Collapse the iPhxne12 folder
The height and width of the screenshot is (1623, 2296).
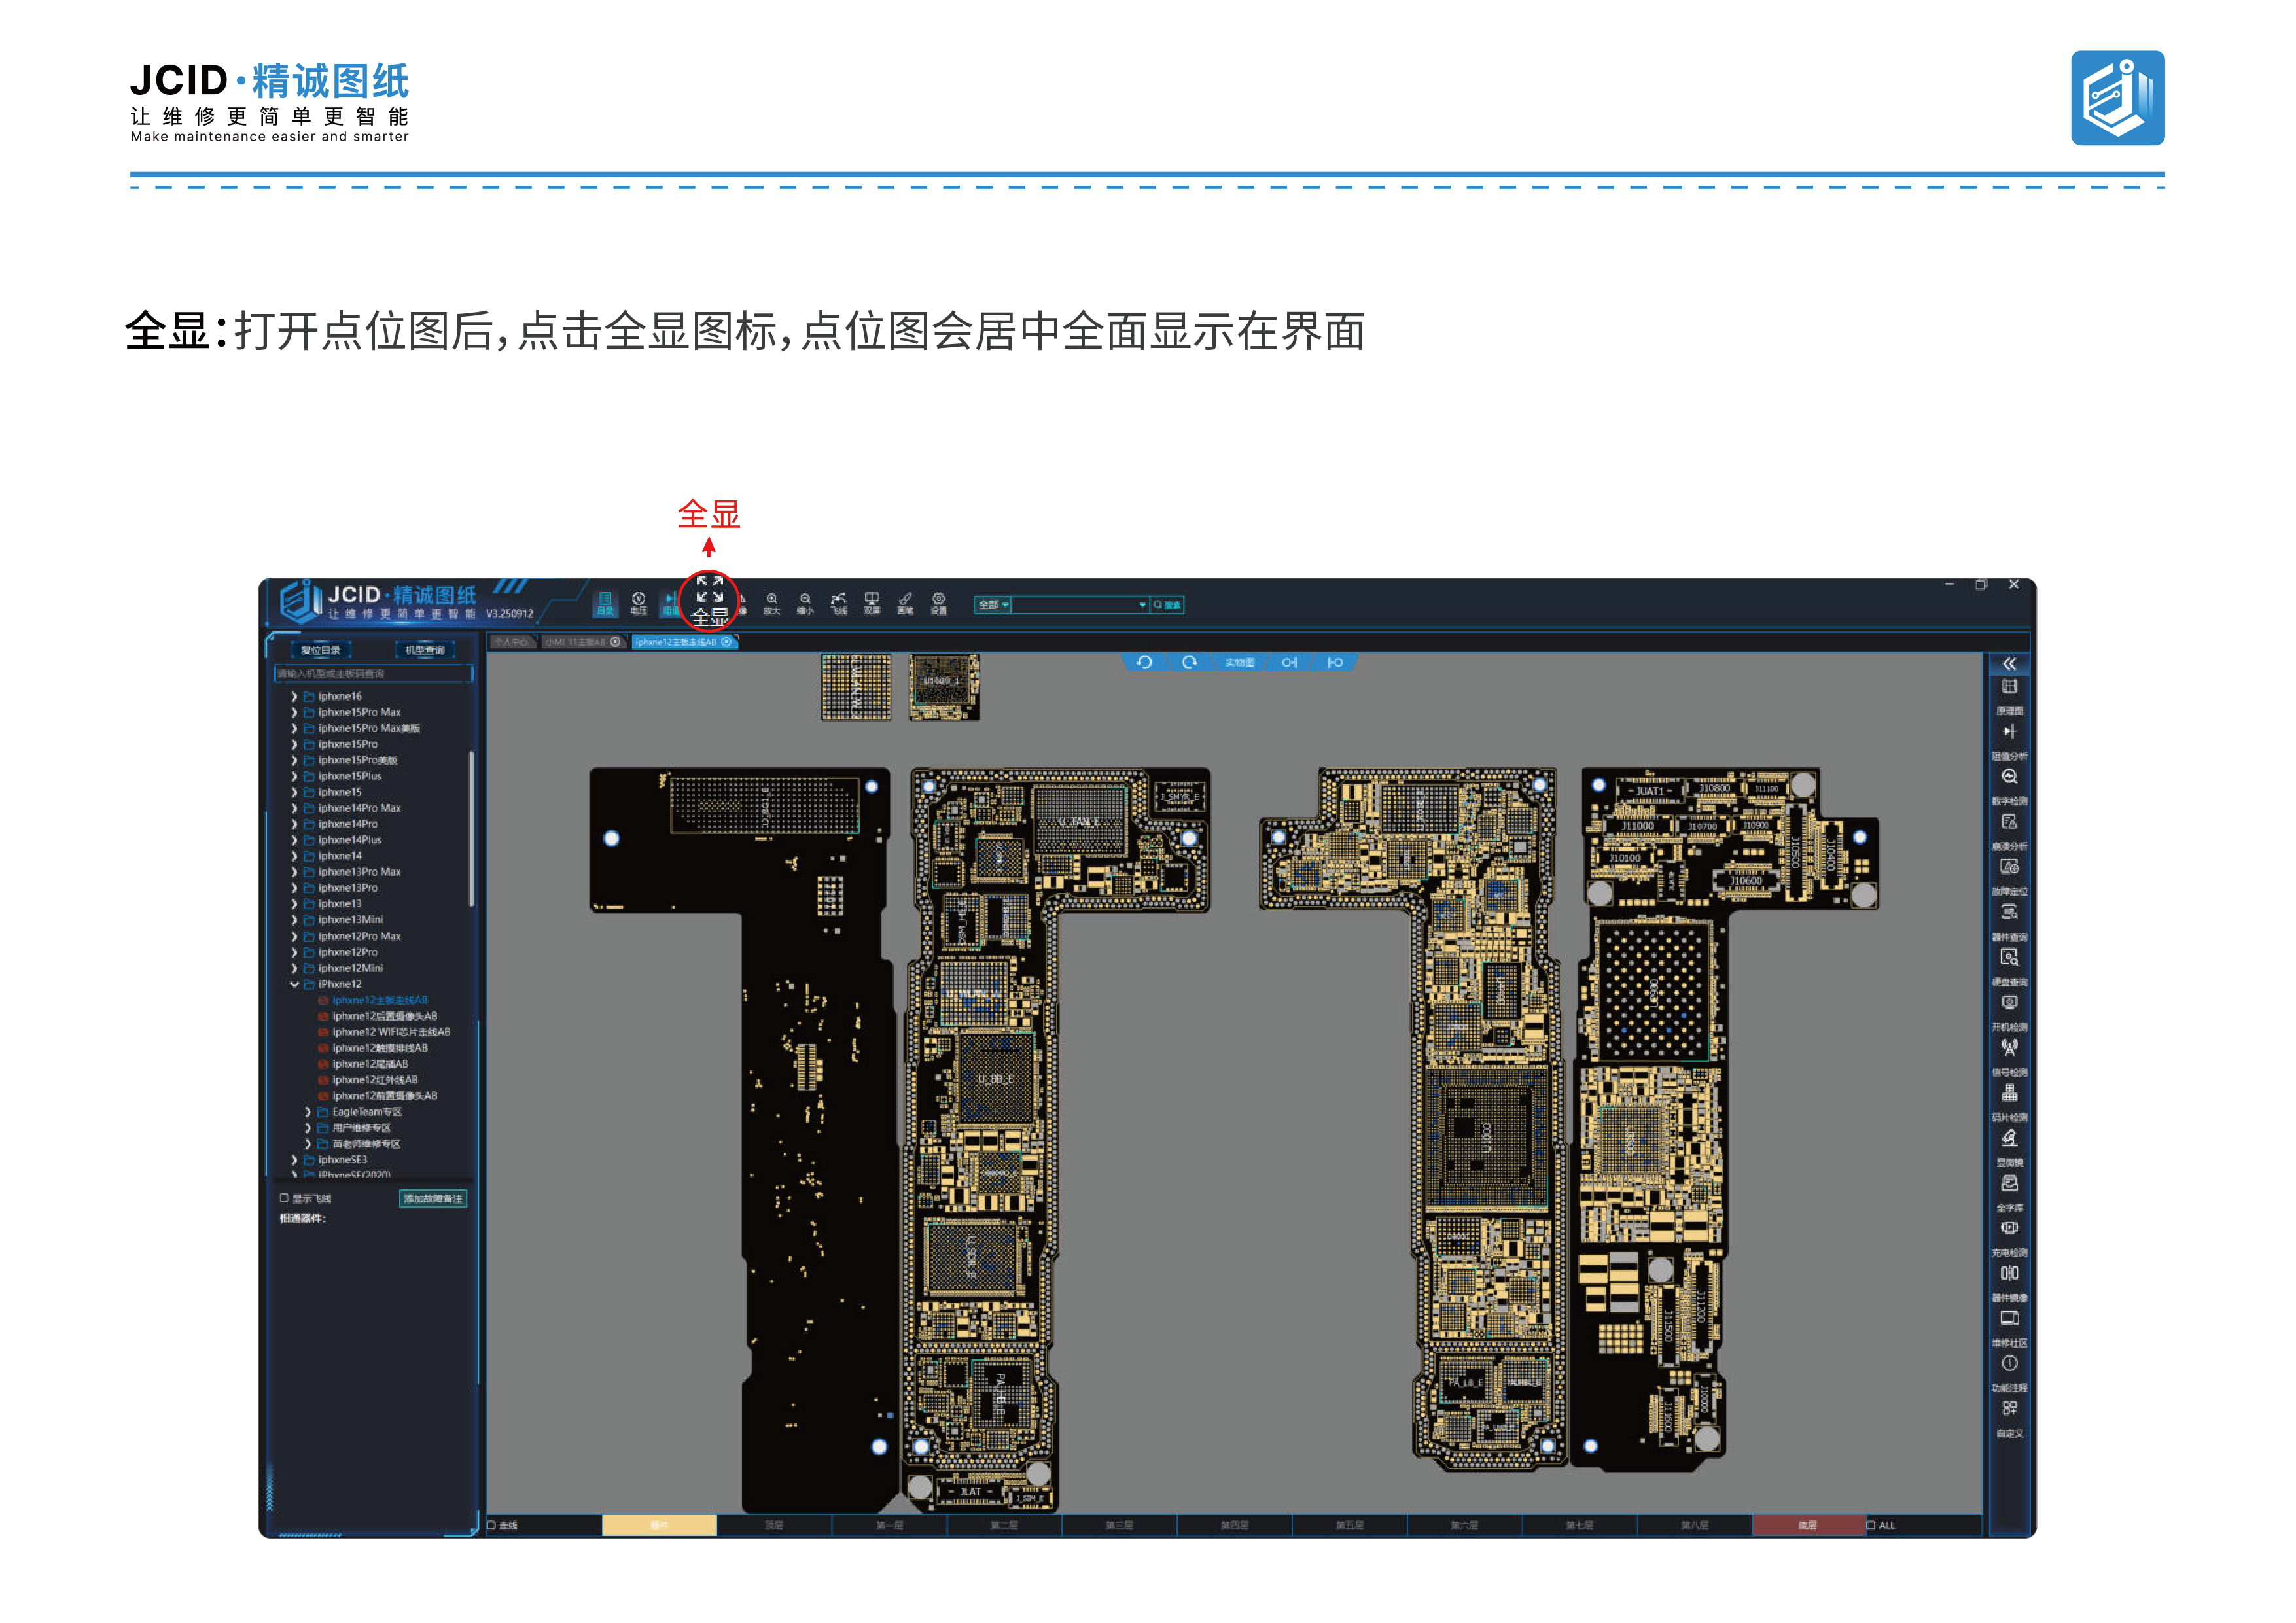(x=294, y=984)
